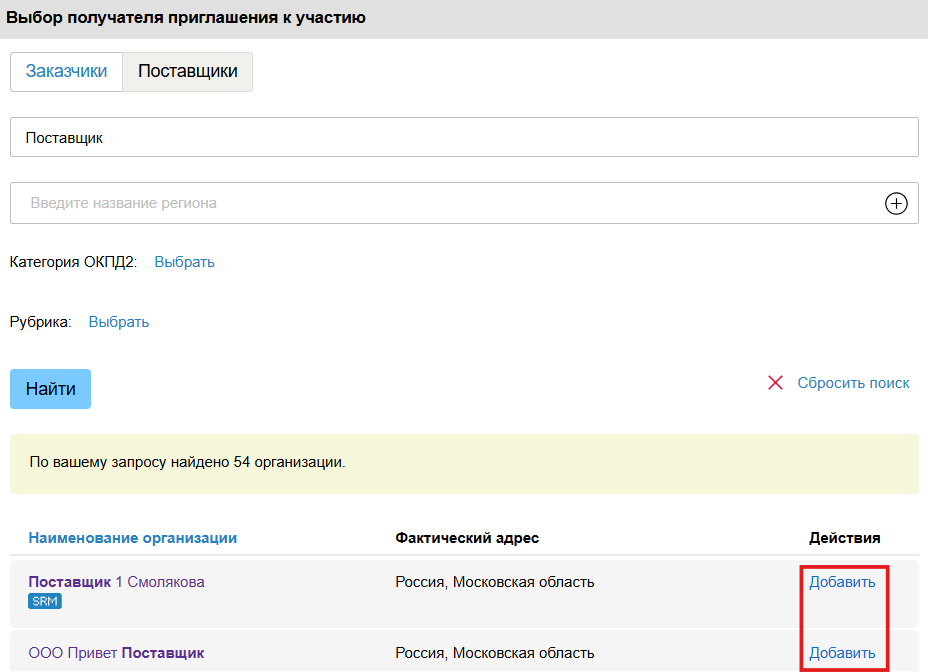Add ООО Привет Поставщик via Добавить
The image size is (928, 672).
click(x=842, y=653)
